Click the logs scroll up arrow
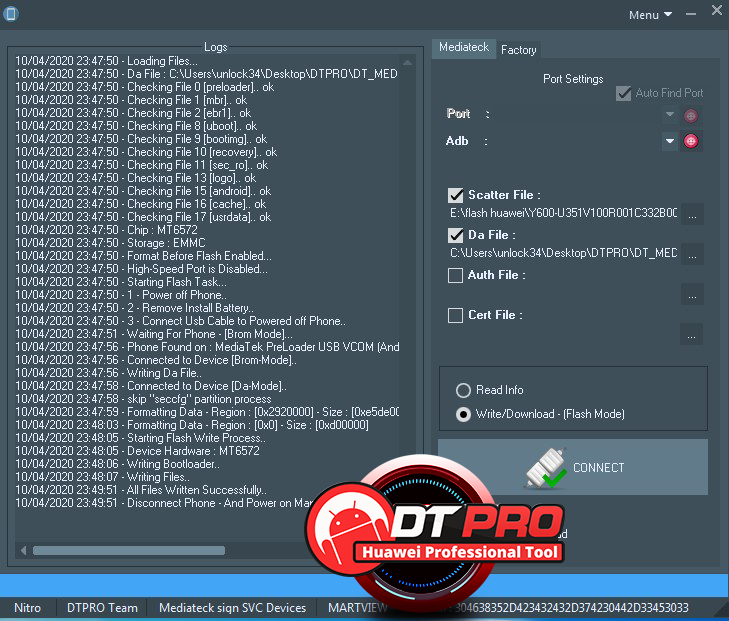The height and width of the screenshot is (621, 729). click(x=407, y=62)
